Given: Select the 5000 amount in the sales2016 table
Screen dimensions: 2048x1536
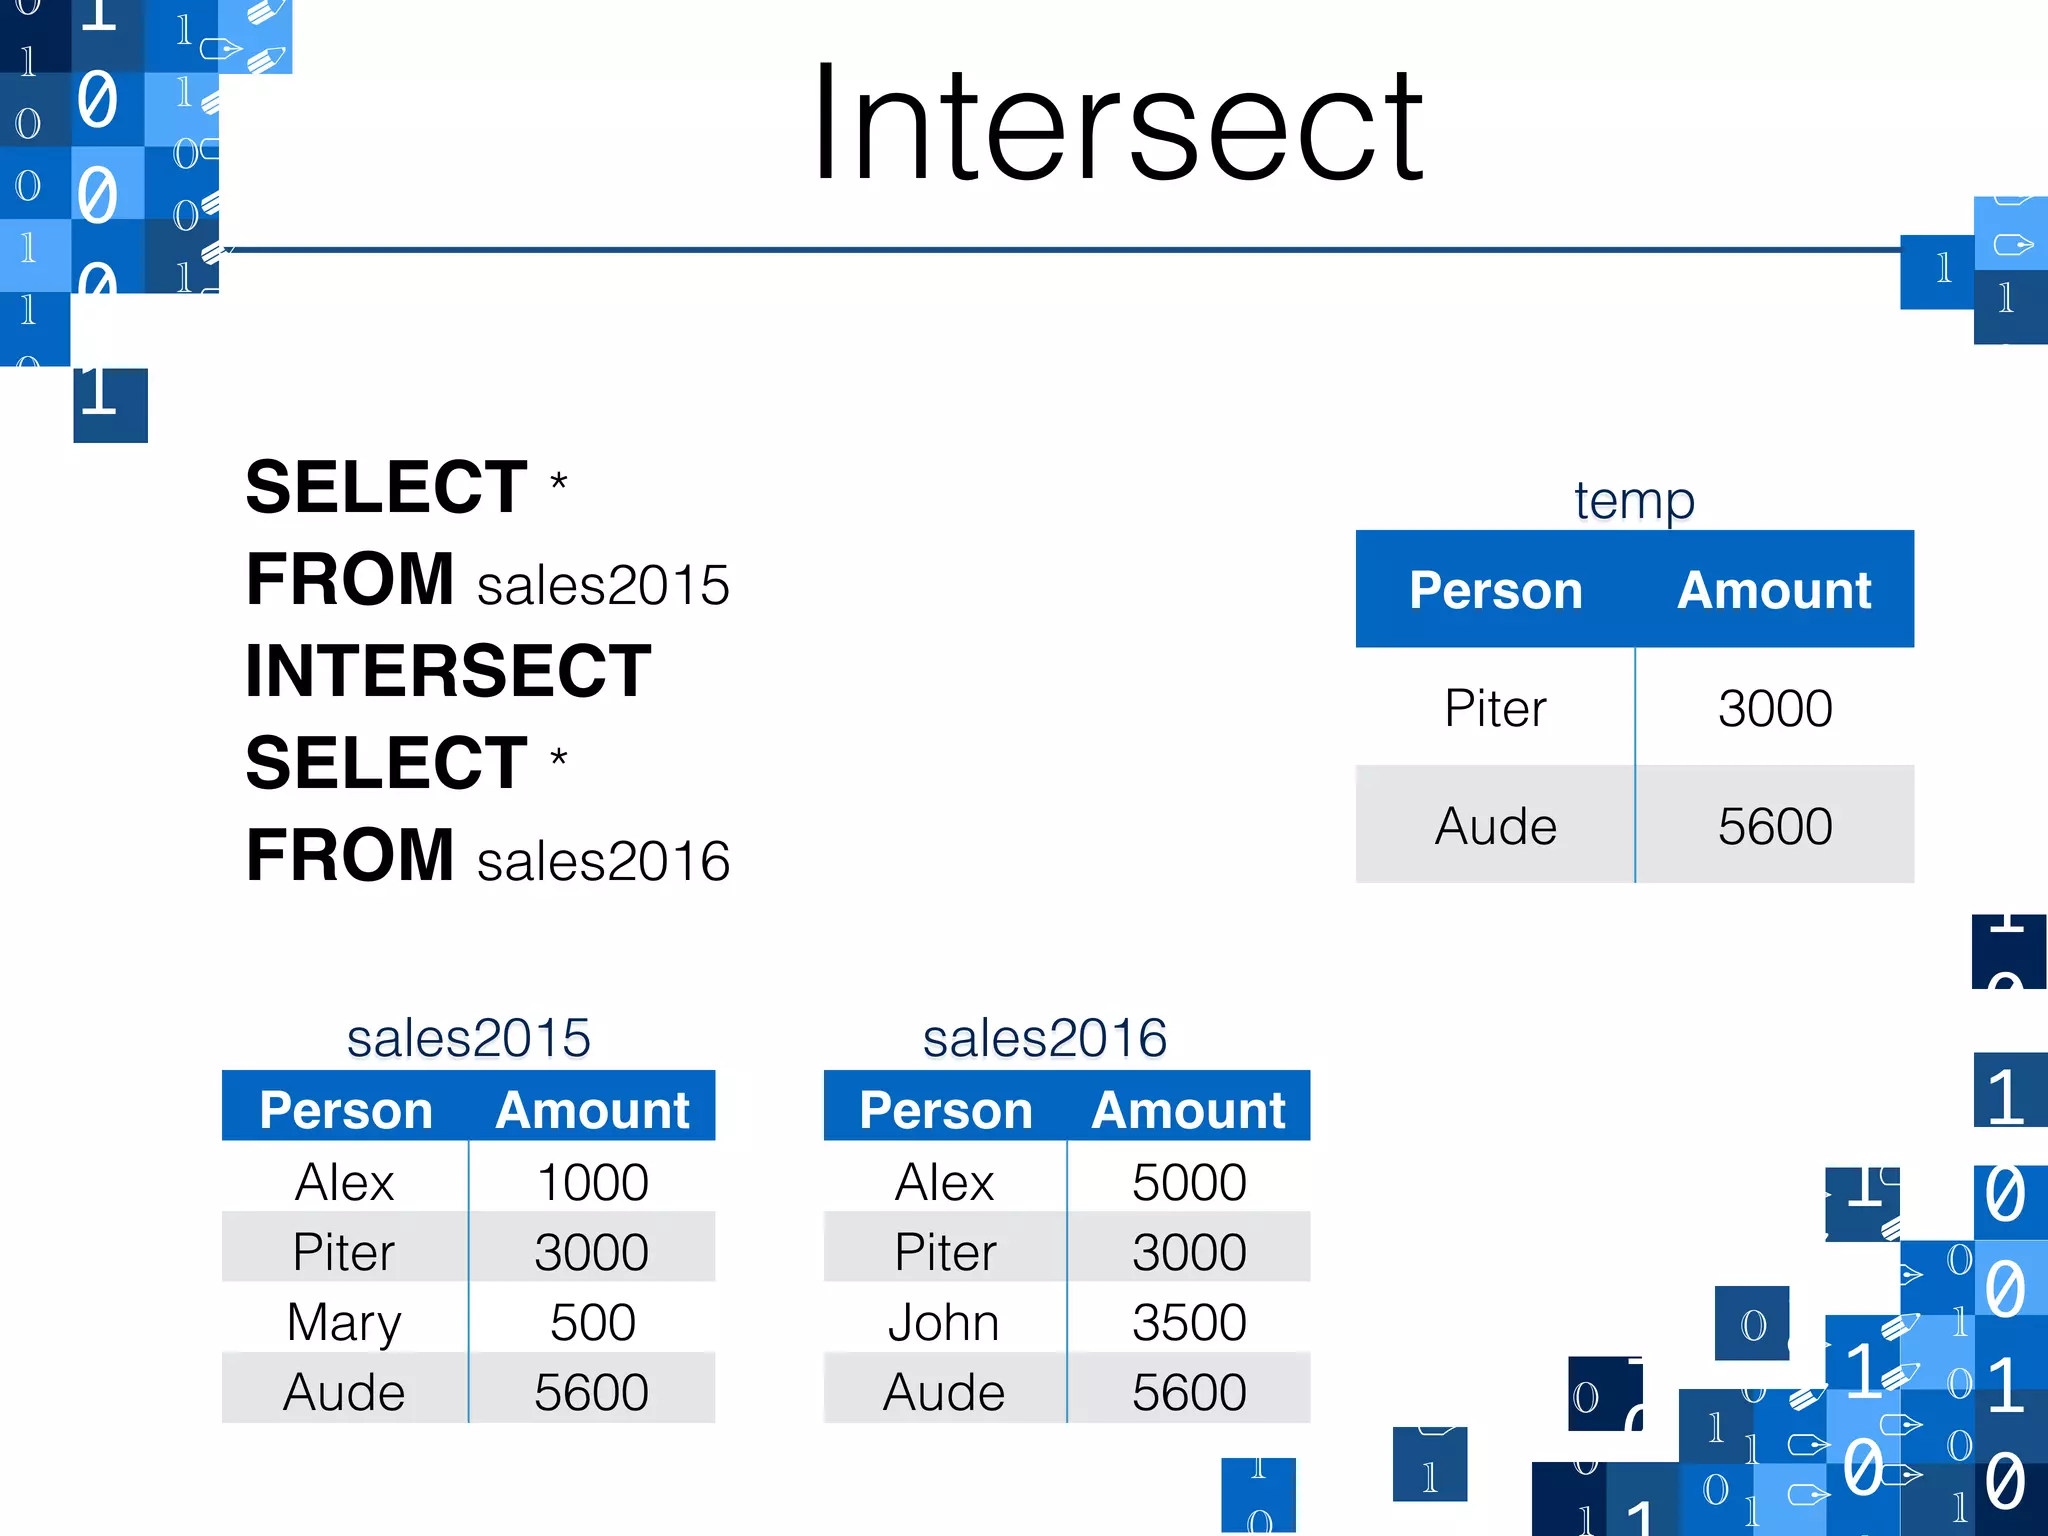Looking at the screenshot, I should click(1189, 1181).
